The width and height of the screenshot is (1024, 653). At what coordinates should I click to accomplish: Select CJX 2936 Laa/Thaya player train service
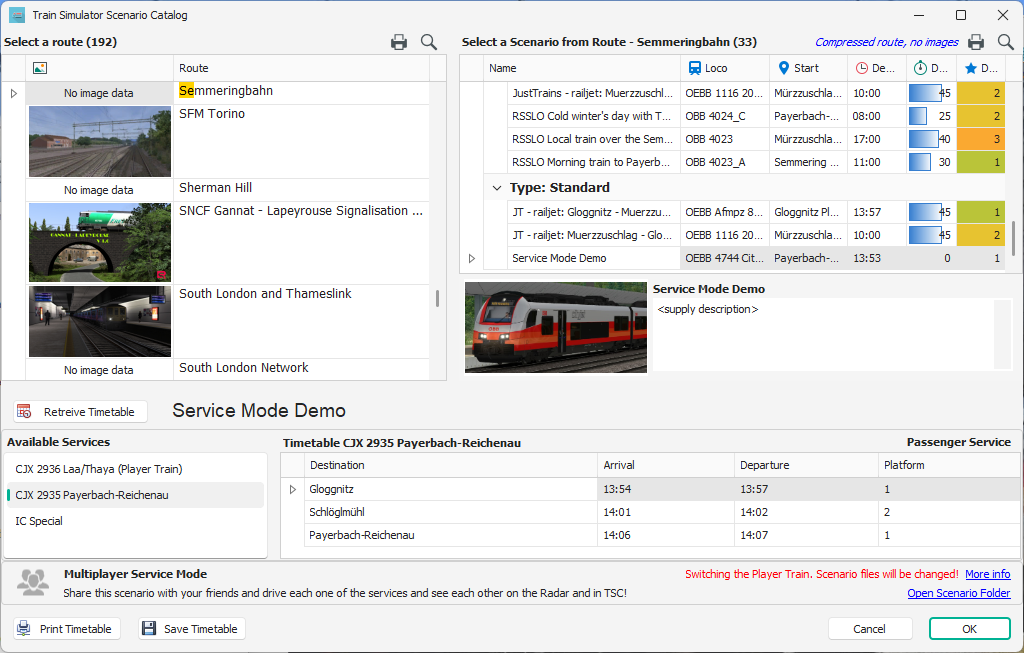[x=135, y=469]
